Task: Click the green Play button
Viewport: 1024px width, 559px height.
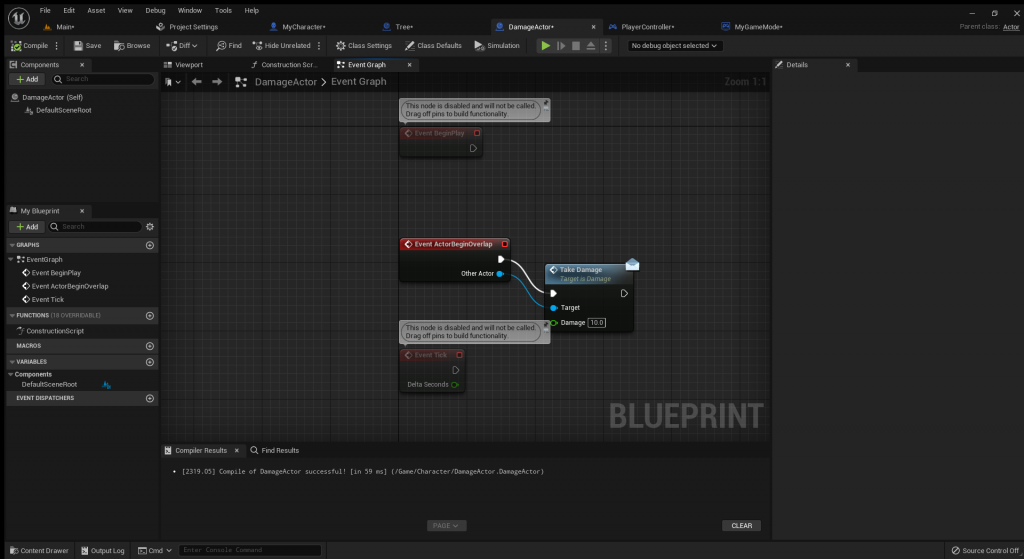Action: click(545, 46)
